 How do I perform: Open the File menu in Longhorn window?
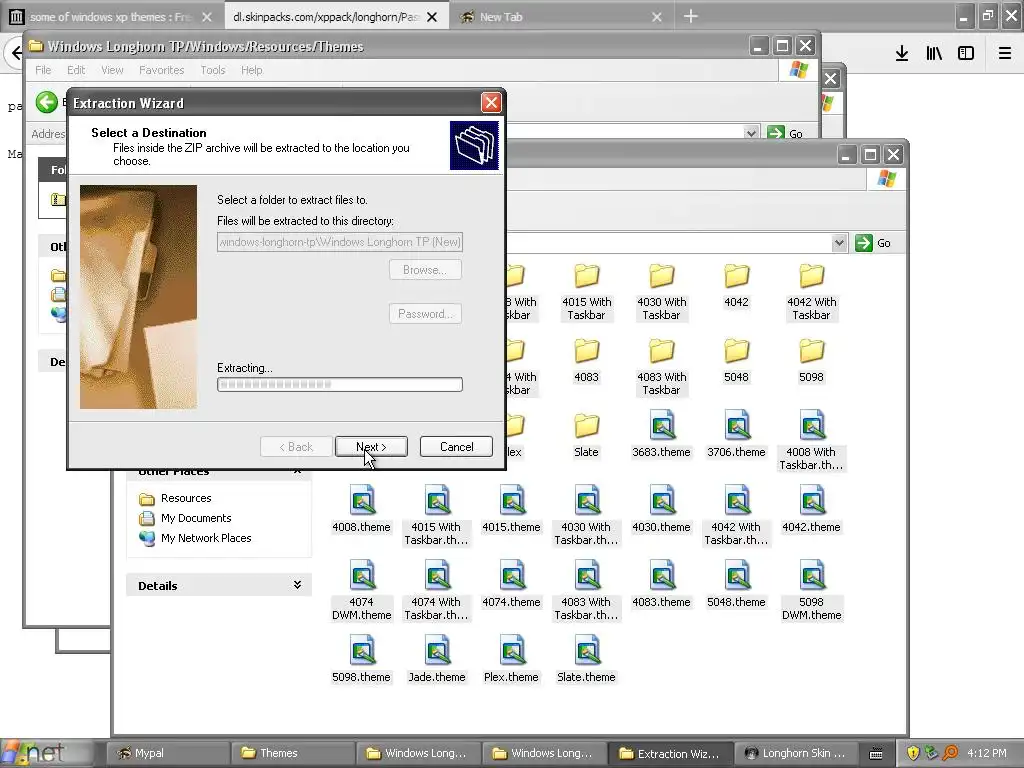43,70
